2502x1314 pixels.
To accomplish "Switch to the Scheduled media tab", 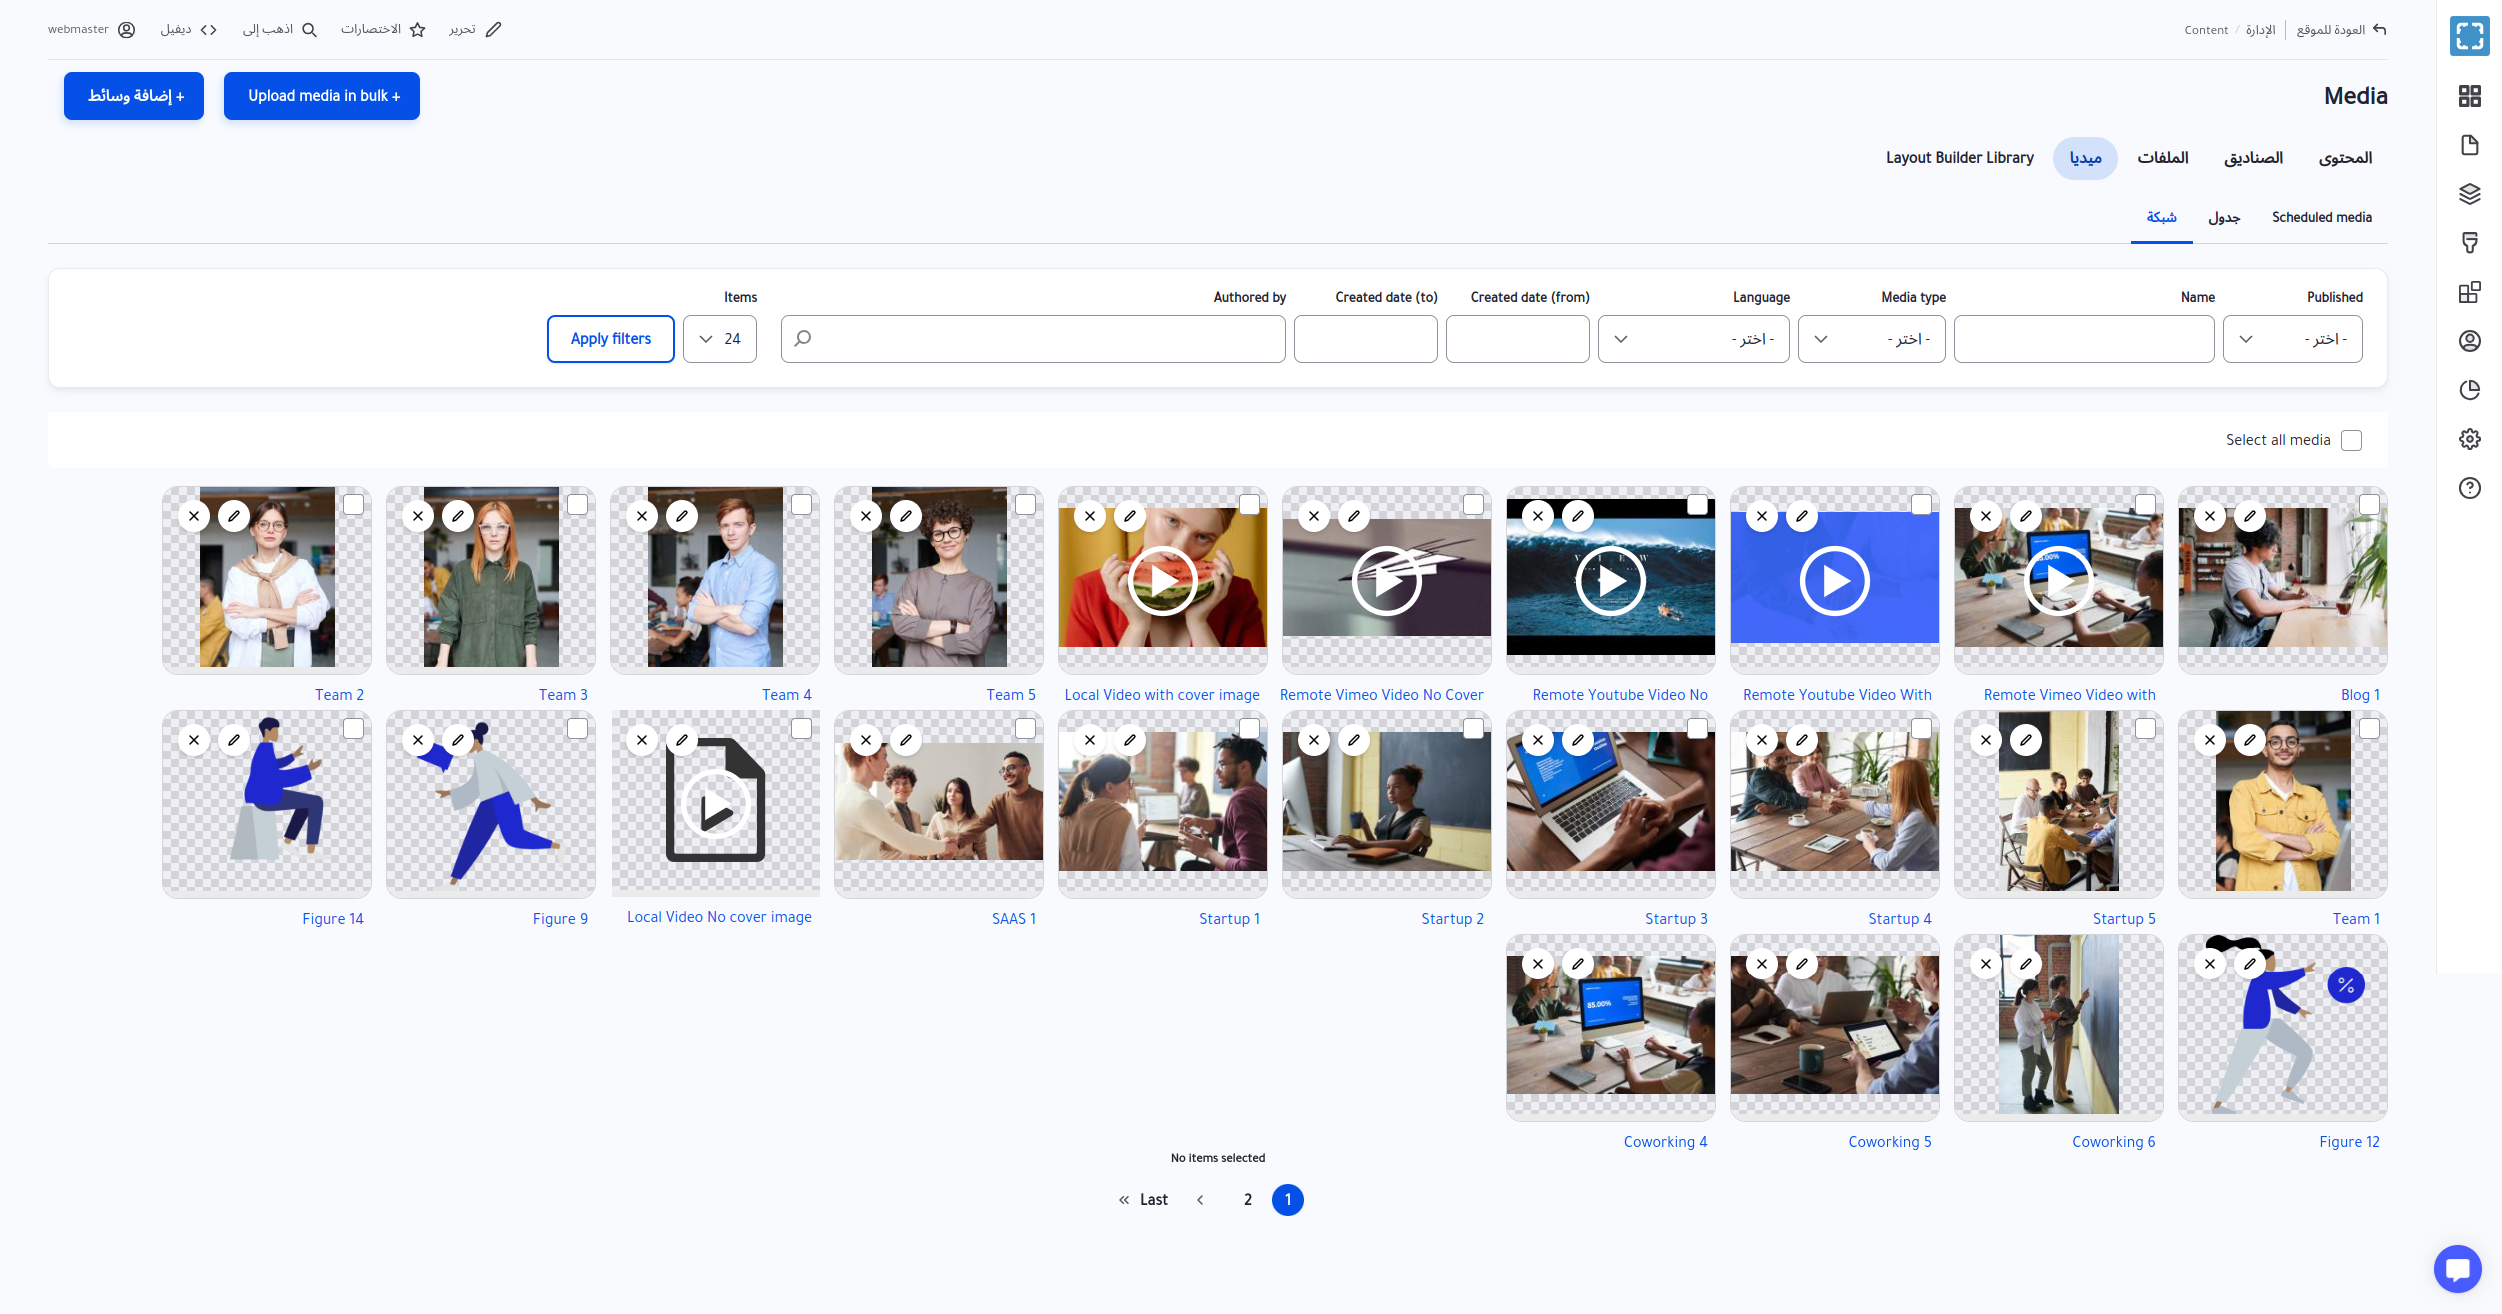I will coord(2321,217).
